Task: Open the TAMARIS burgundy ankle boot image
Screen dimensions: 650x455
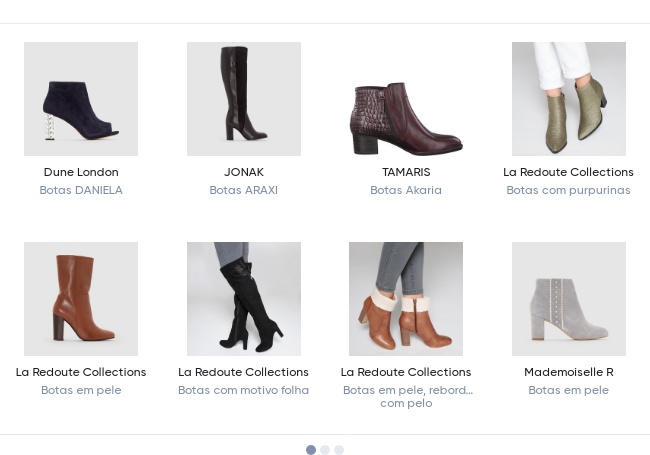Action: tap(406, 99)
